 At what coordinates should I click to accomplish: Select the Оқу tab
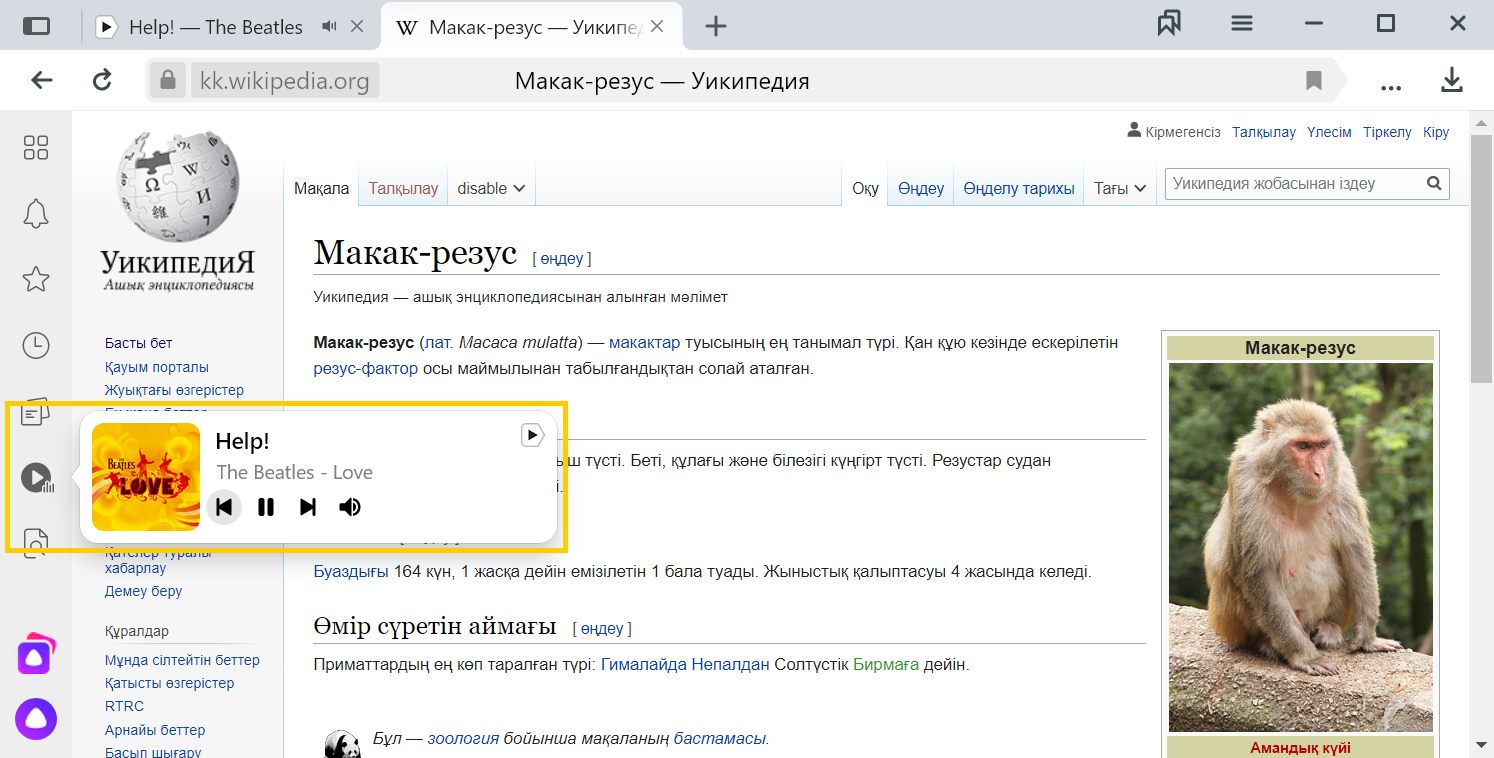865,188
